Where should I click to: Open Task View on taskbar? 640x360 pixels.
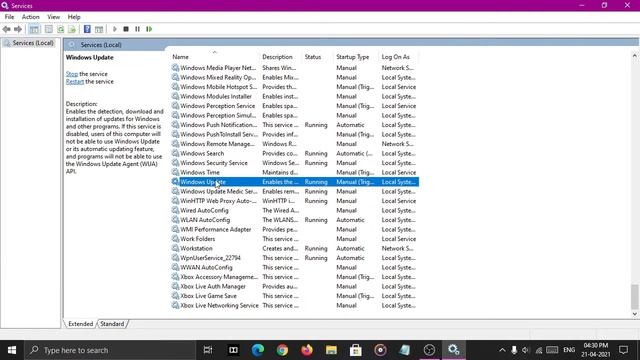pos(208,350)
